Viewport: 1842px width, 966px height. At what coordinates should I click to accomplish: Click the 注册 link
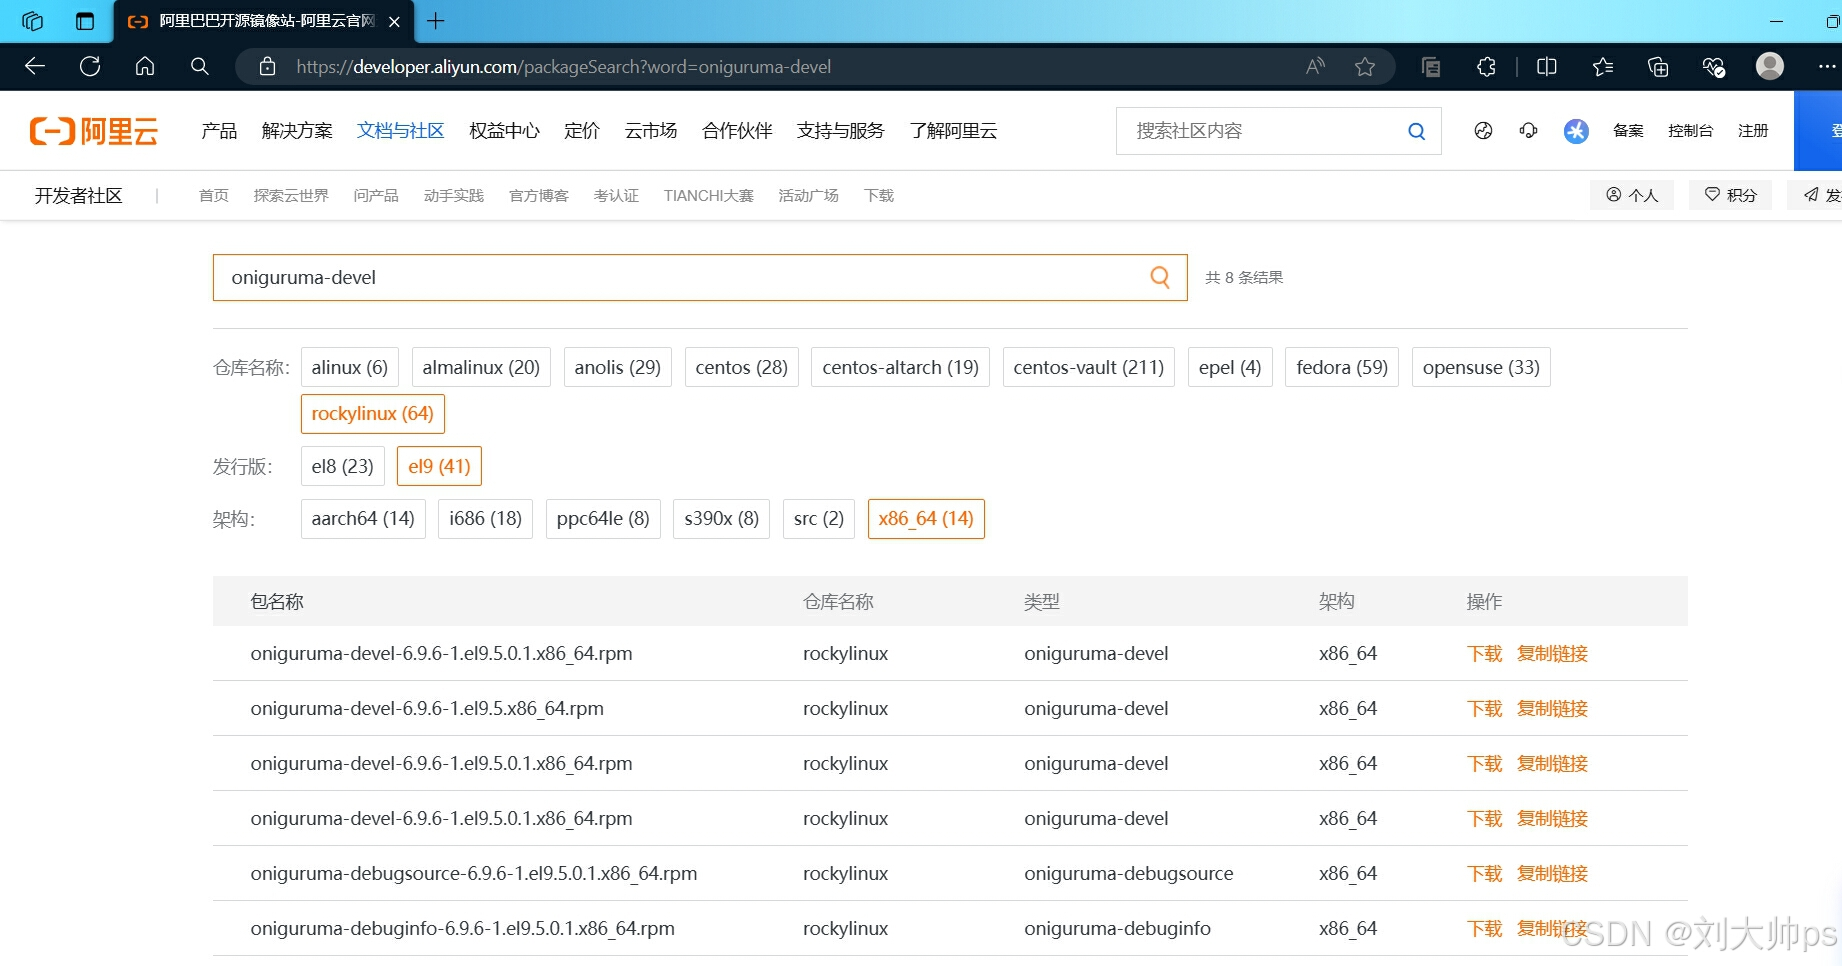[1753, 131]
